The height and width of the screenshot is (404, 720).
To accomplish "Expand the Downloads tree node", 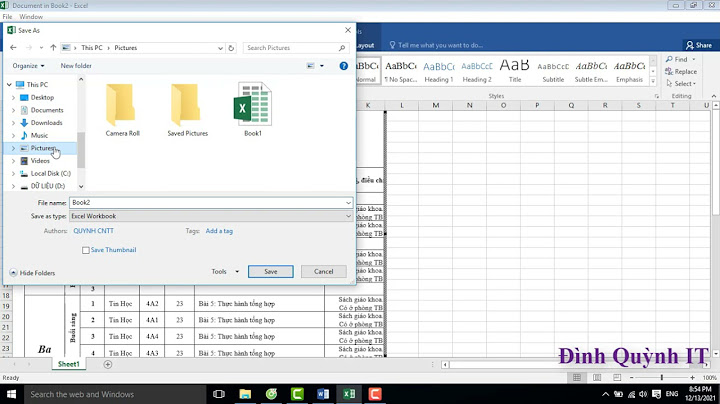I will point(13,123).
